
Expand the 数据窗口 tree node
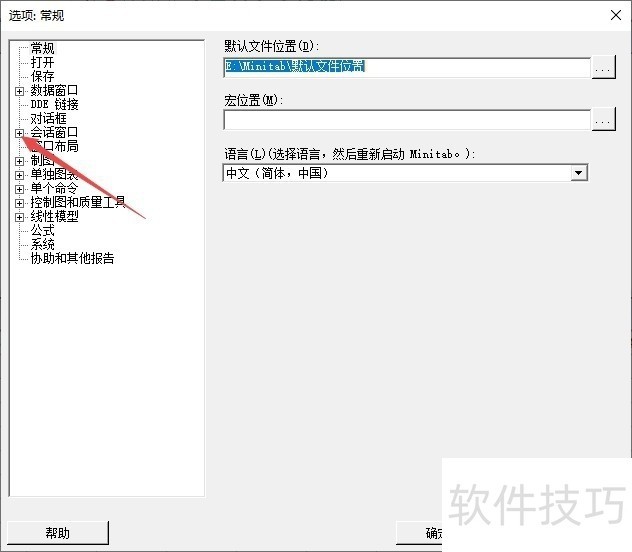click(19, 91)
